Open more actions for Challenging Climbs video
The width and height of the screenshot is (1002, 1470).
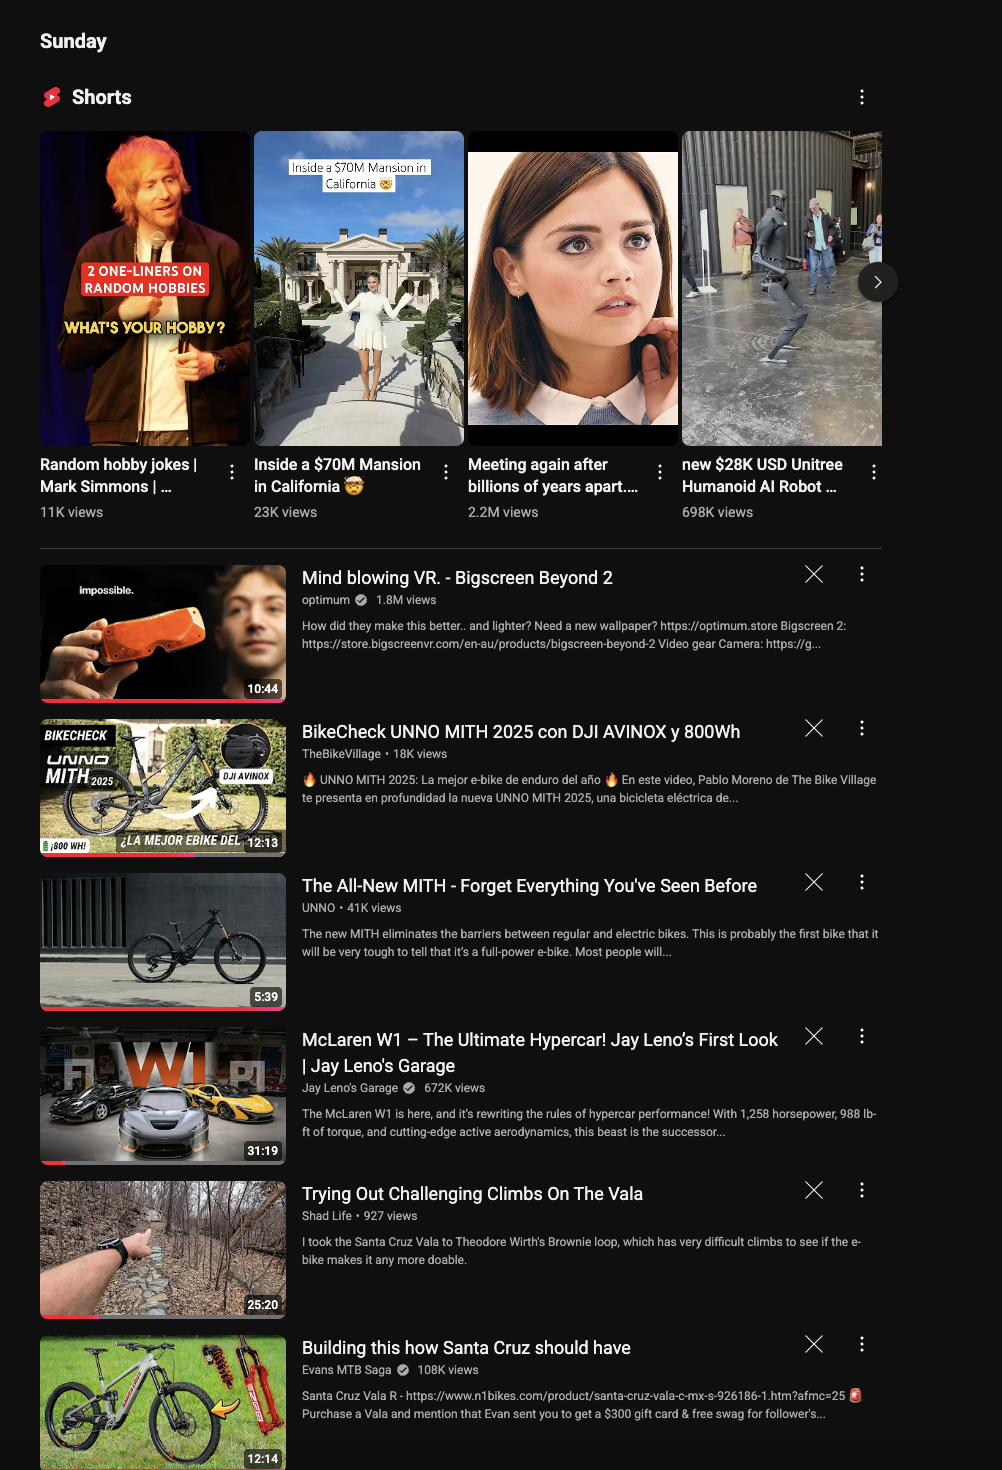click(862, 1190)
